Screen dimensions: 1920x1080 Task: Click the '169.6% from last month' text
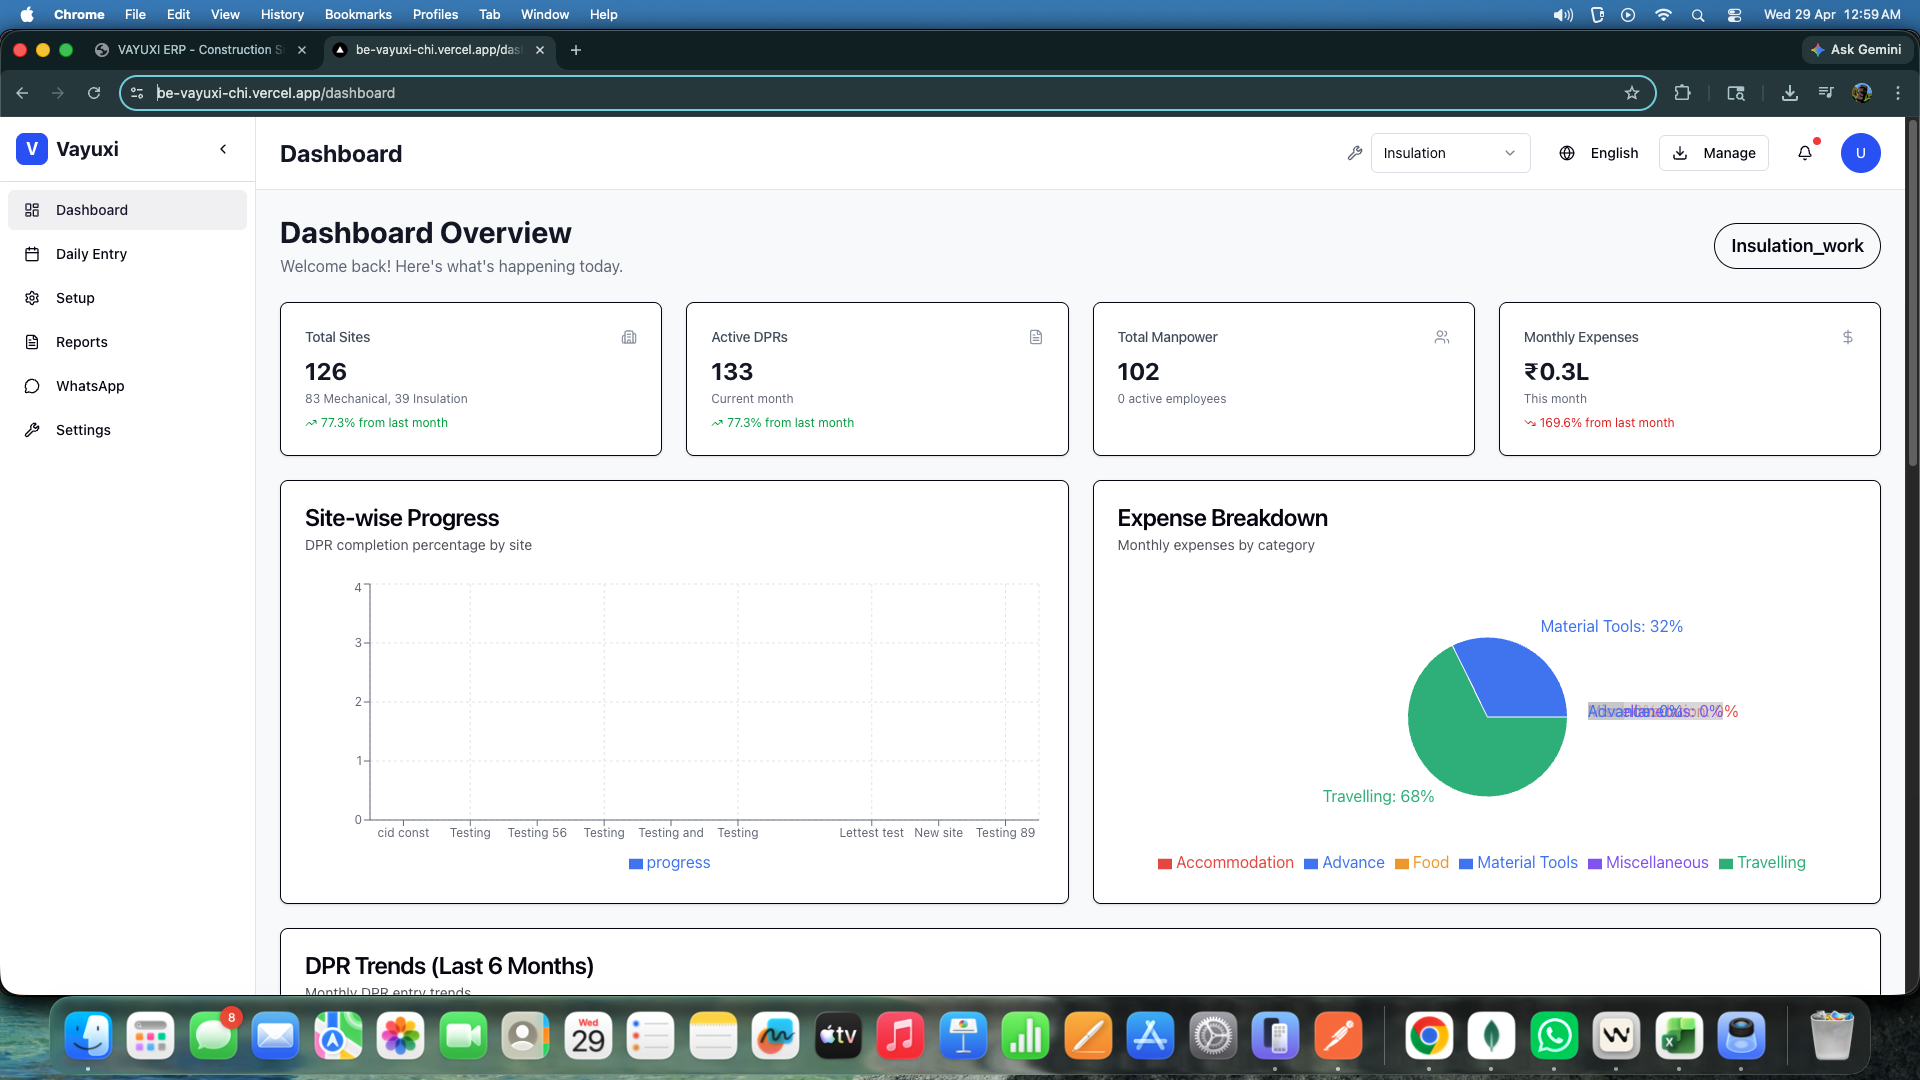click(x=1607, y=423)
